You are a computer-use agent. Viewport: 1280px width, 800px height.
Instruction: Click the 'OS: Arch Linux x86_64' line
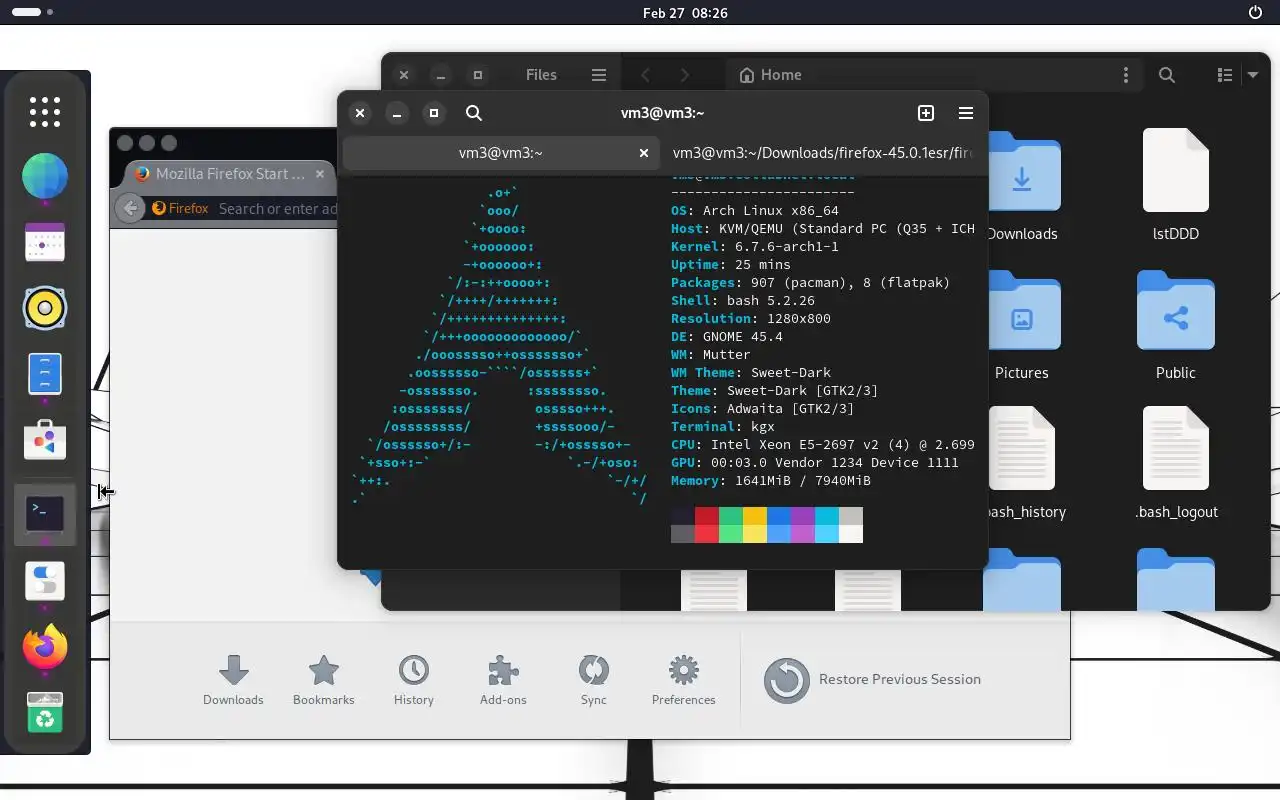coord(755,211)
